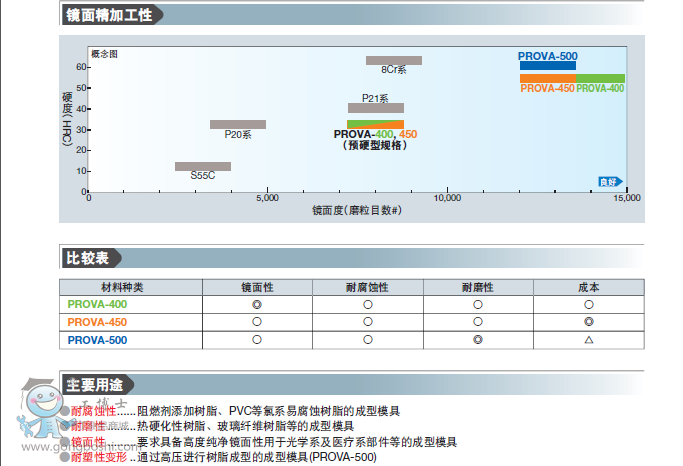Click PROVA-450 耐磨性 circle symbol
The width and height of the screenshot is (683, 466).
pyautogui.click(x=478, y=321)
